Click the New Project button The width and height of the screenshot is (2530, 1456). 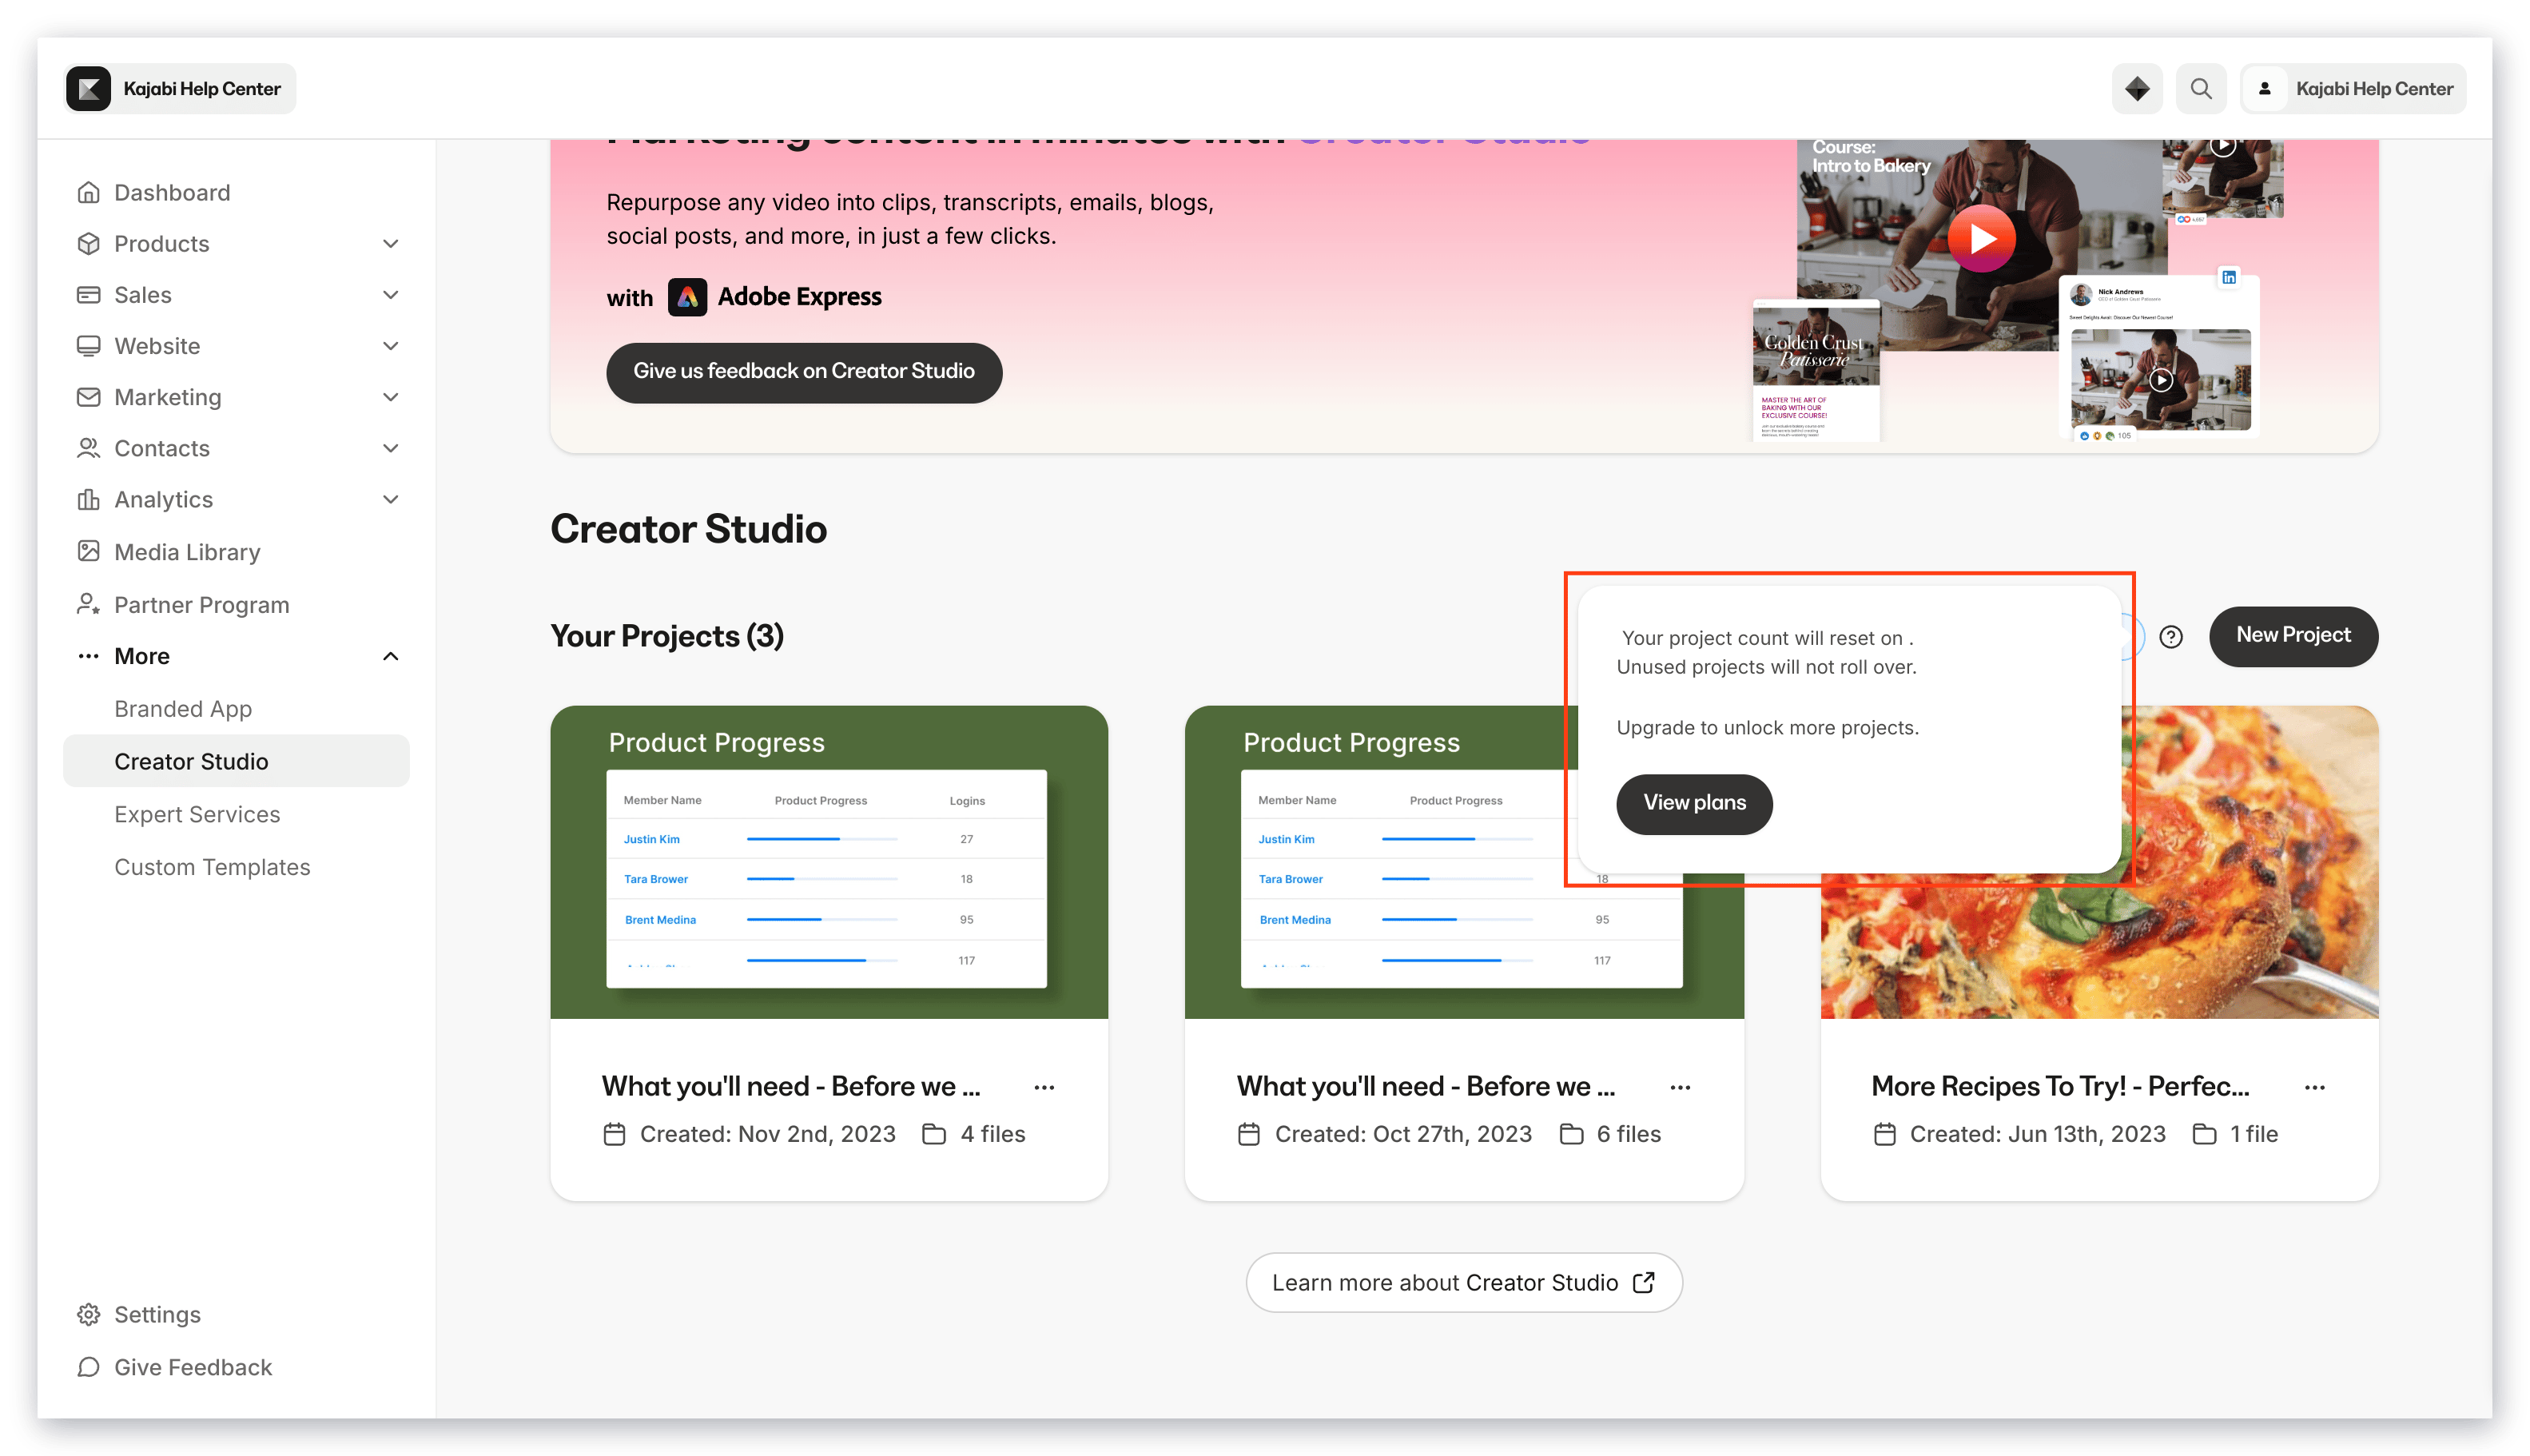pos(2293,636)
